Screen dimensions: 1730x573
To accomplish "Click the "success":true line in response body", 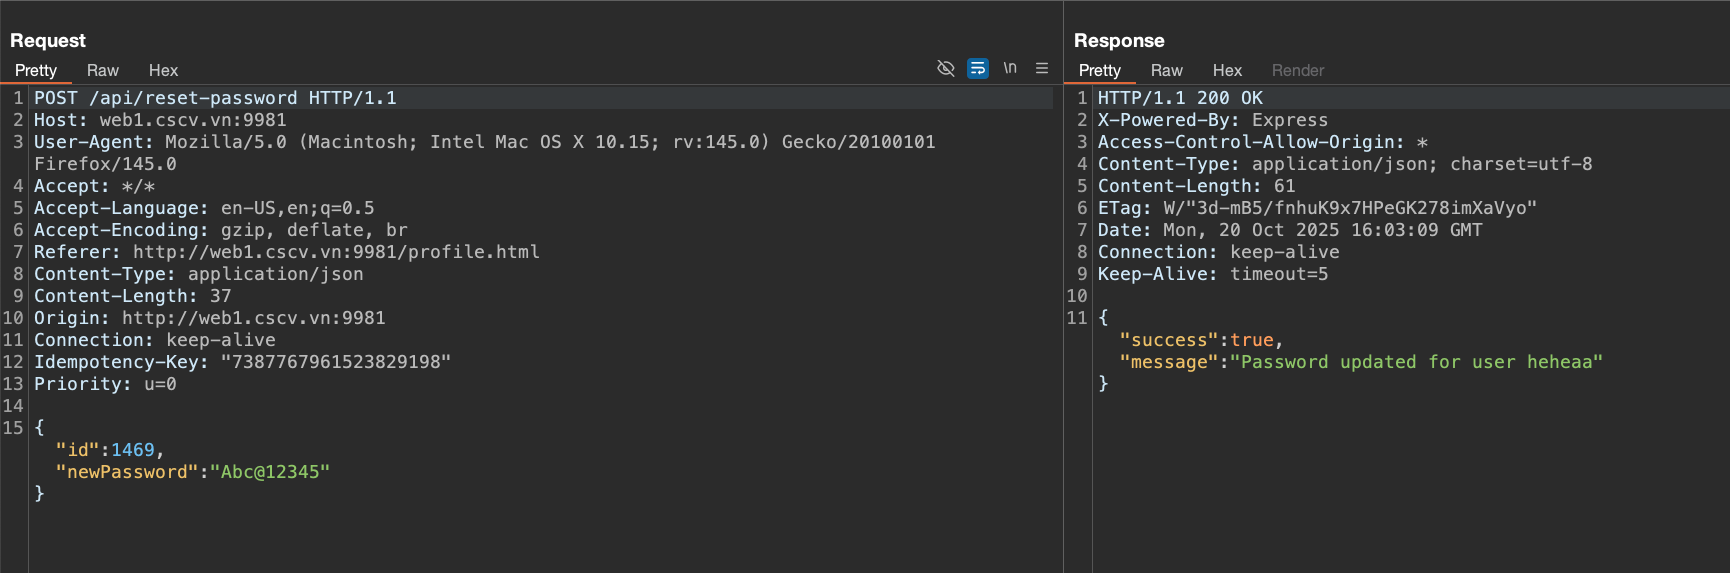I will click(x=1200, y=340).
